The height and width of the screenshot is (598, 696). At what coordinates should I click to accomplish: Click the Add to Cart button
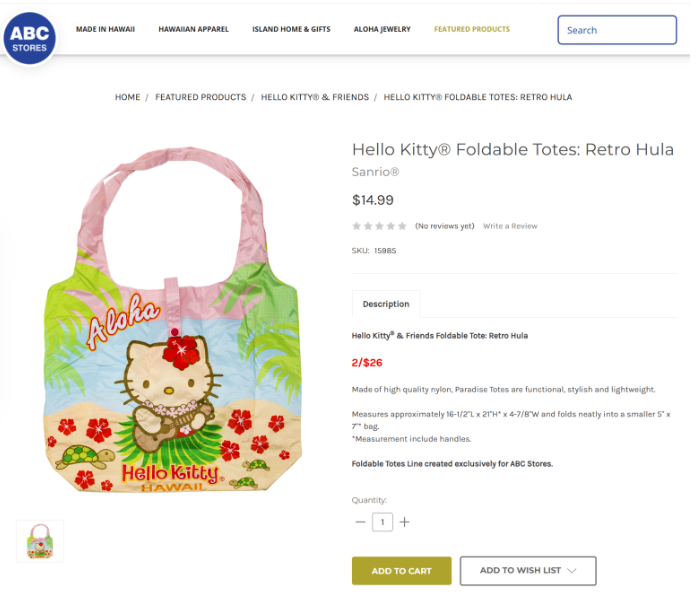tap(401, 571)
